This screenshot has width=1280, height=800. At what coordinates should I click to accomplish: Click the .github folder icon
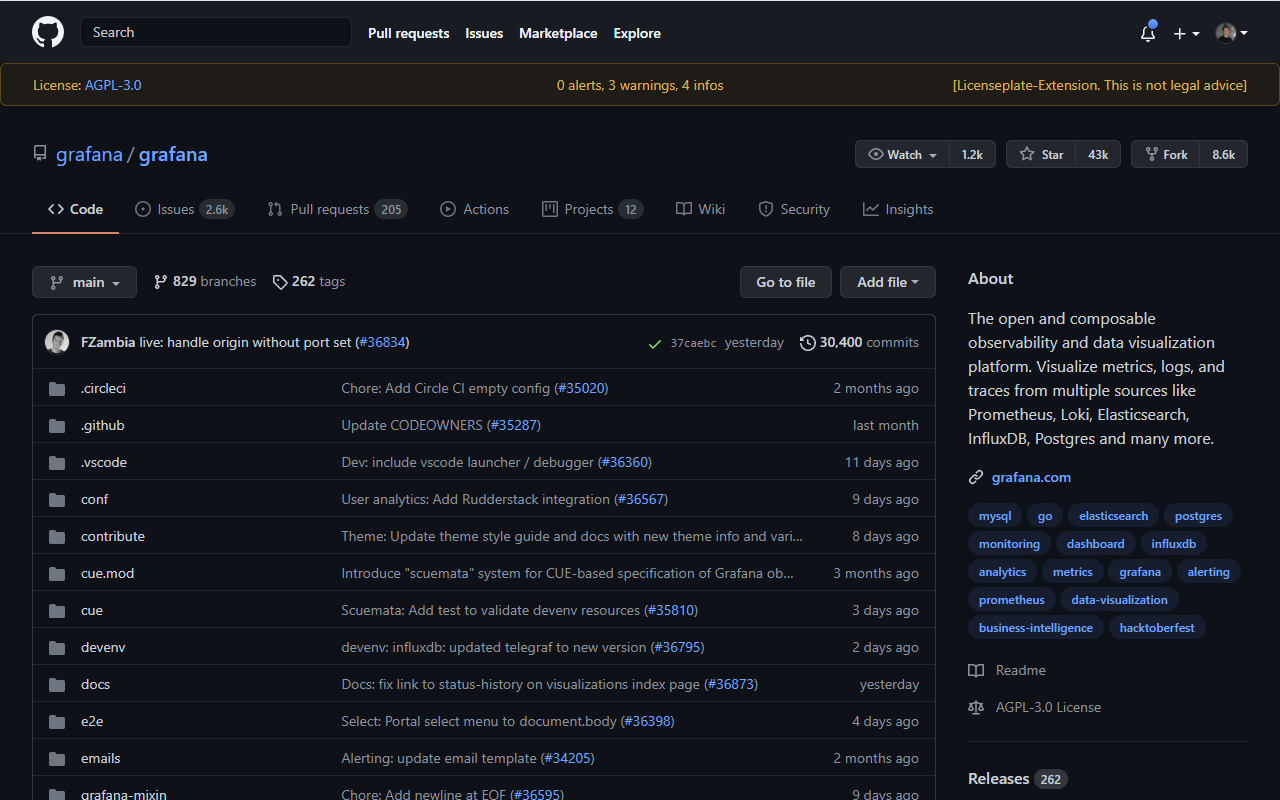tap(57, 425)
